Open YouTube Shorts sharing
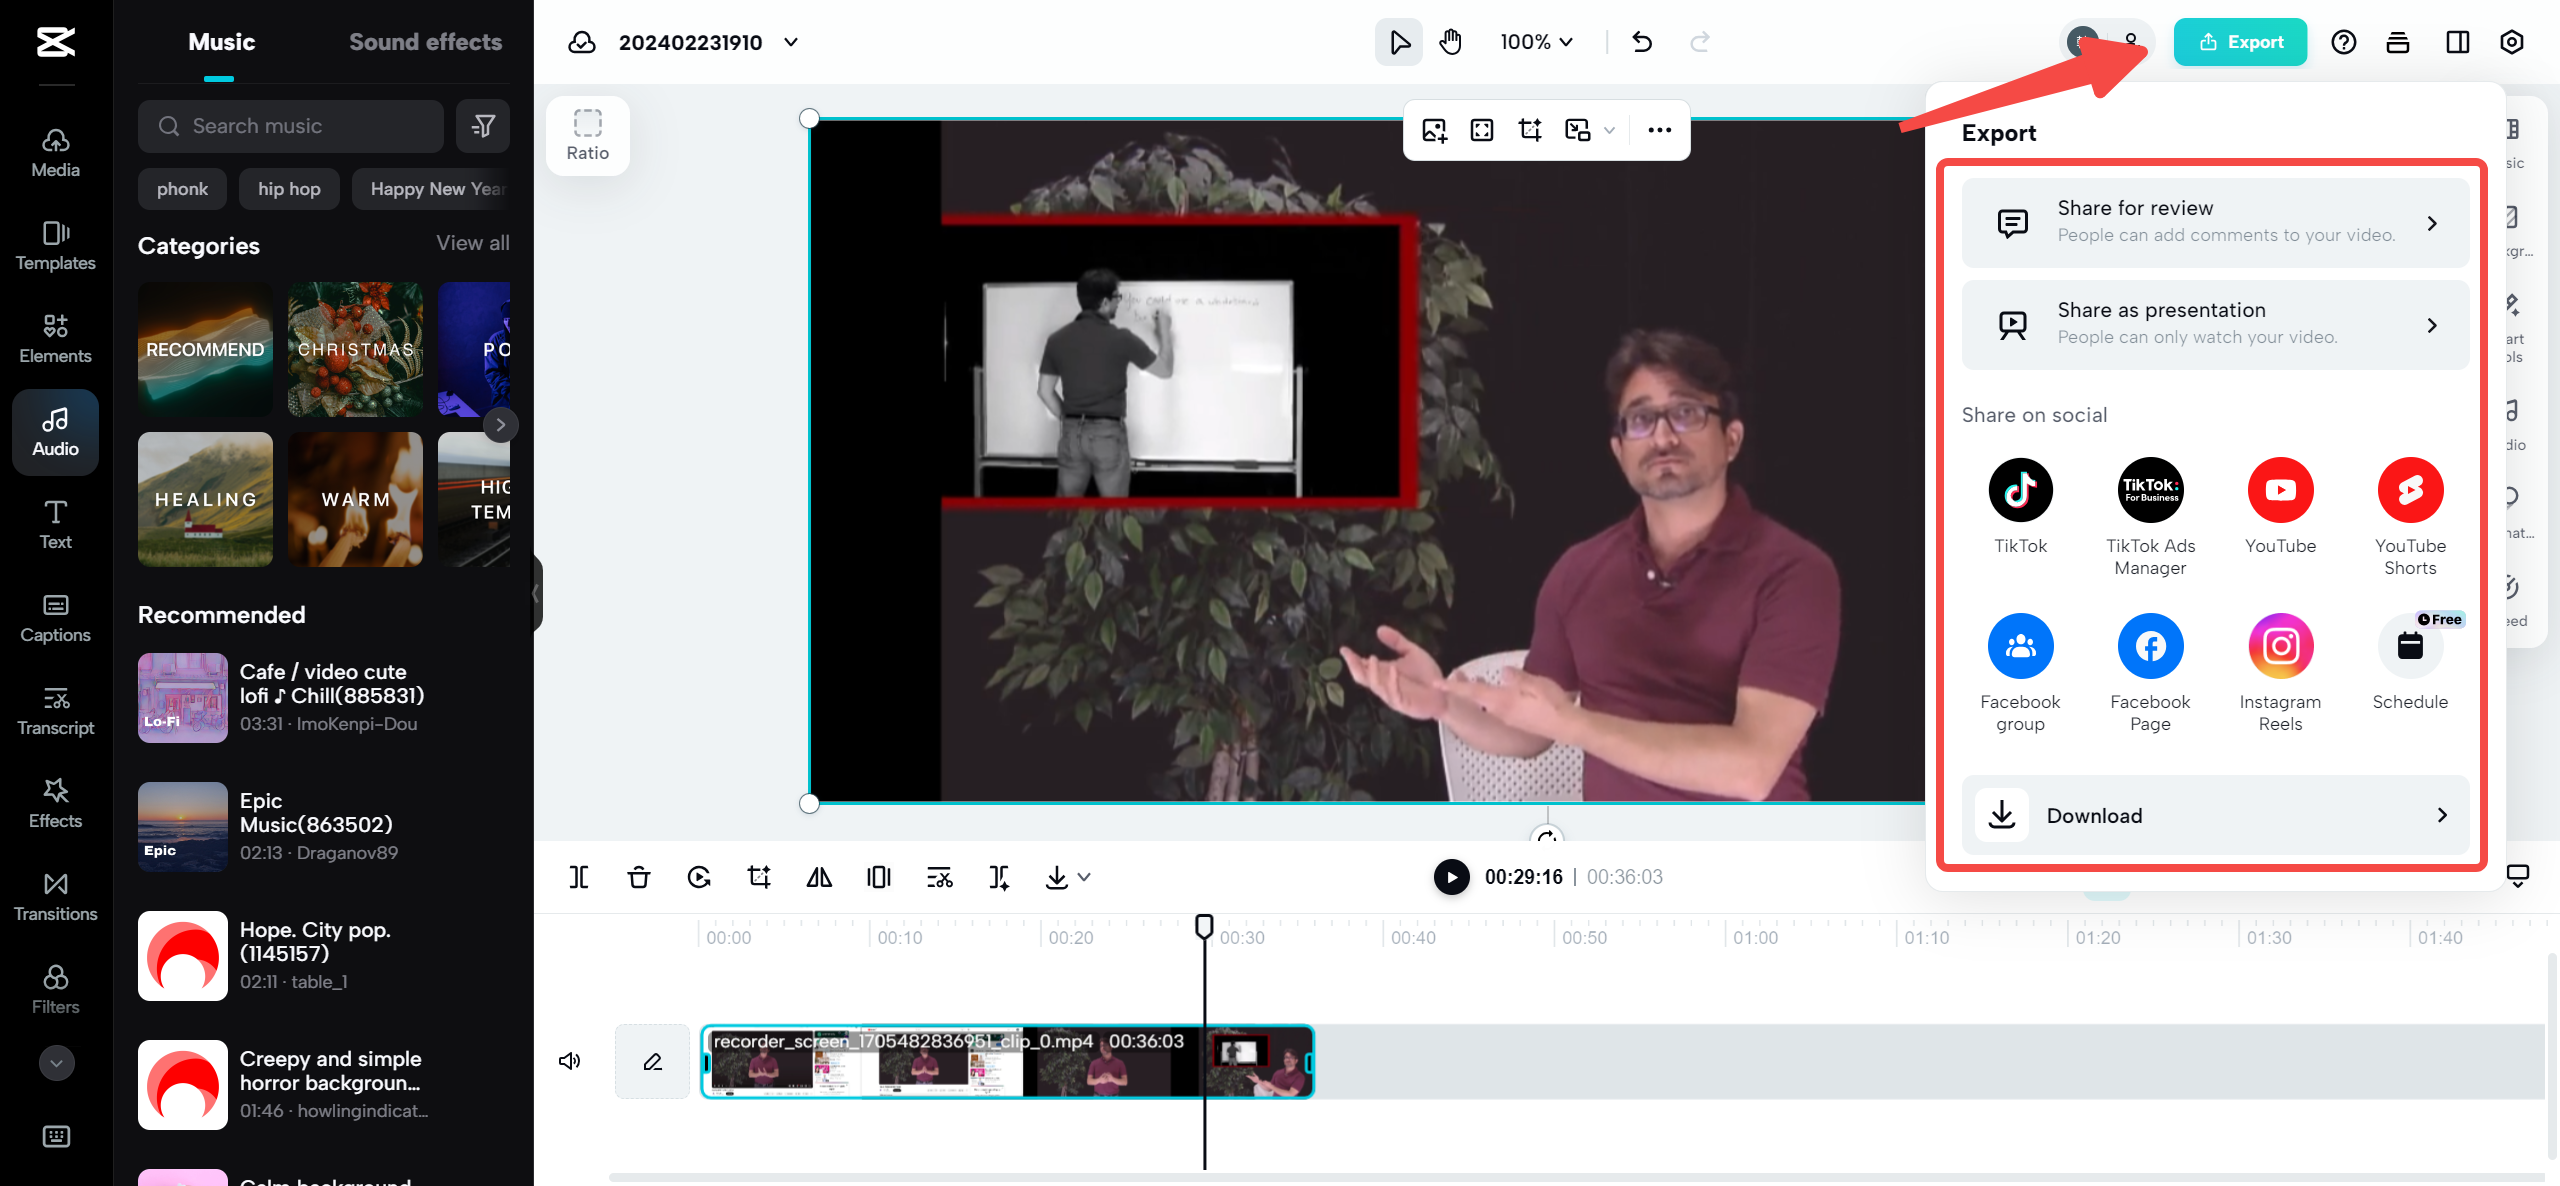The width and height of the screenshot is (2560, 1186). 2411,490
